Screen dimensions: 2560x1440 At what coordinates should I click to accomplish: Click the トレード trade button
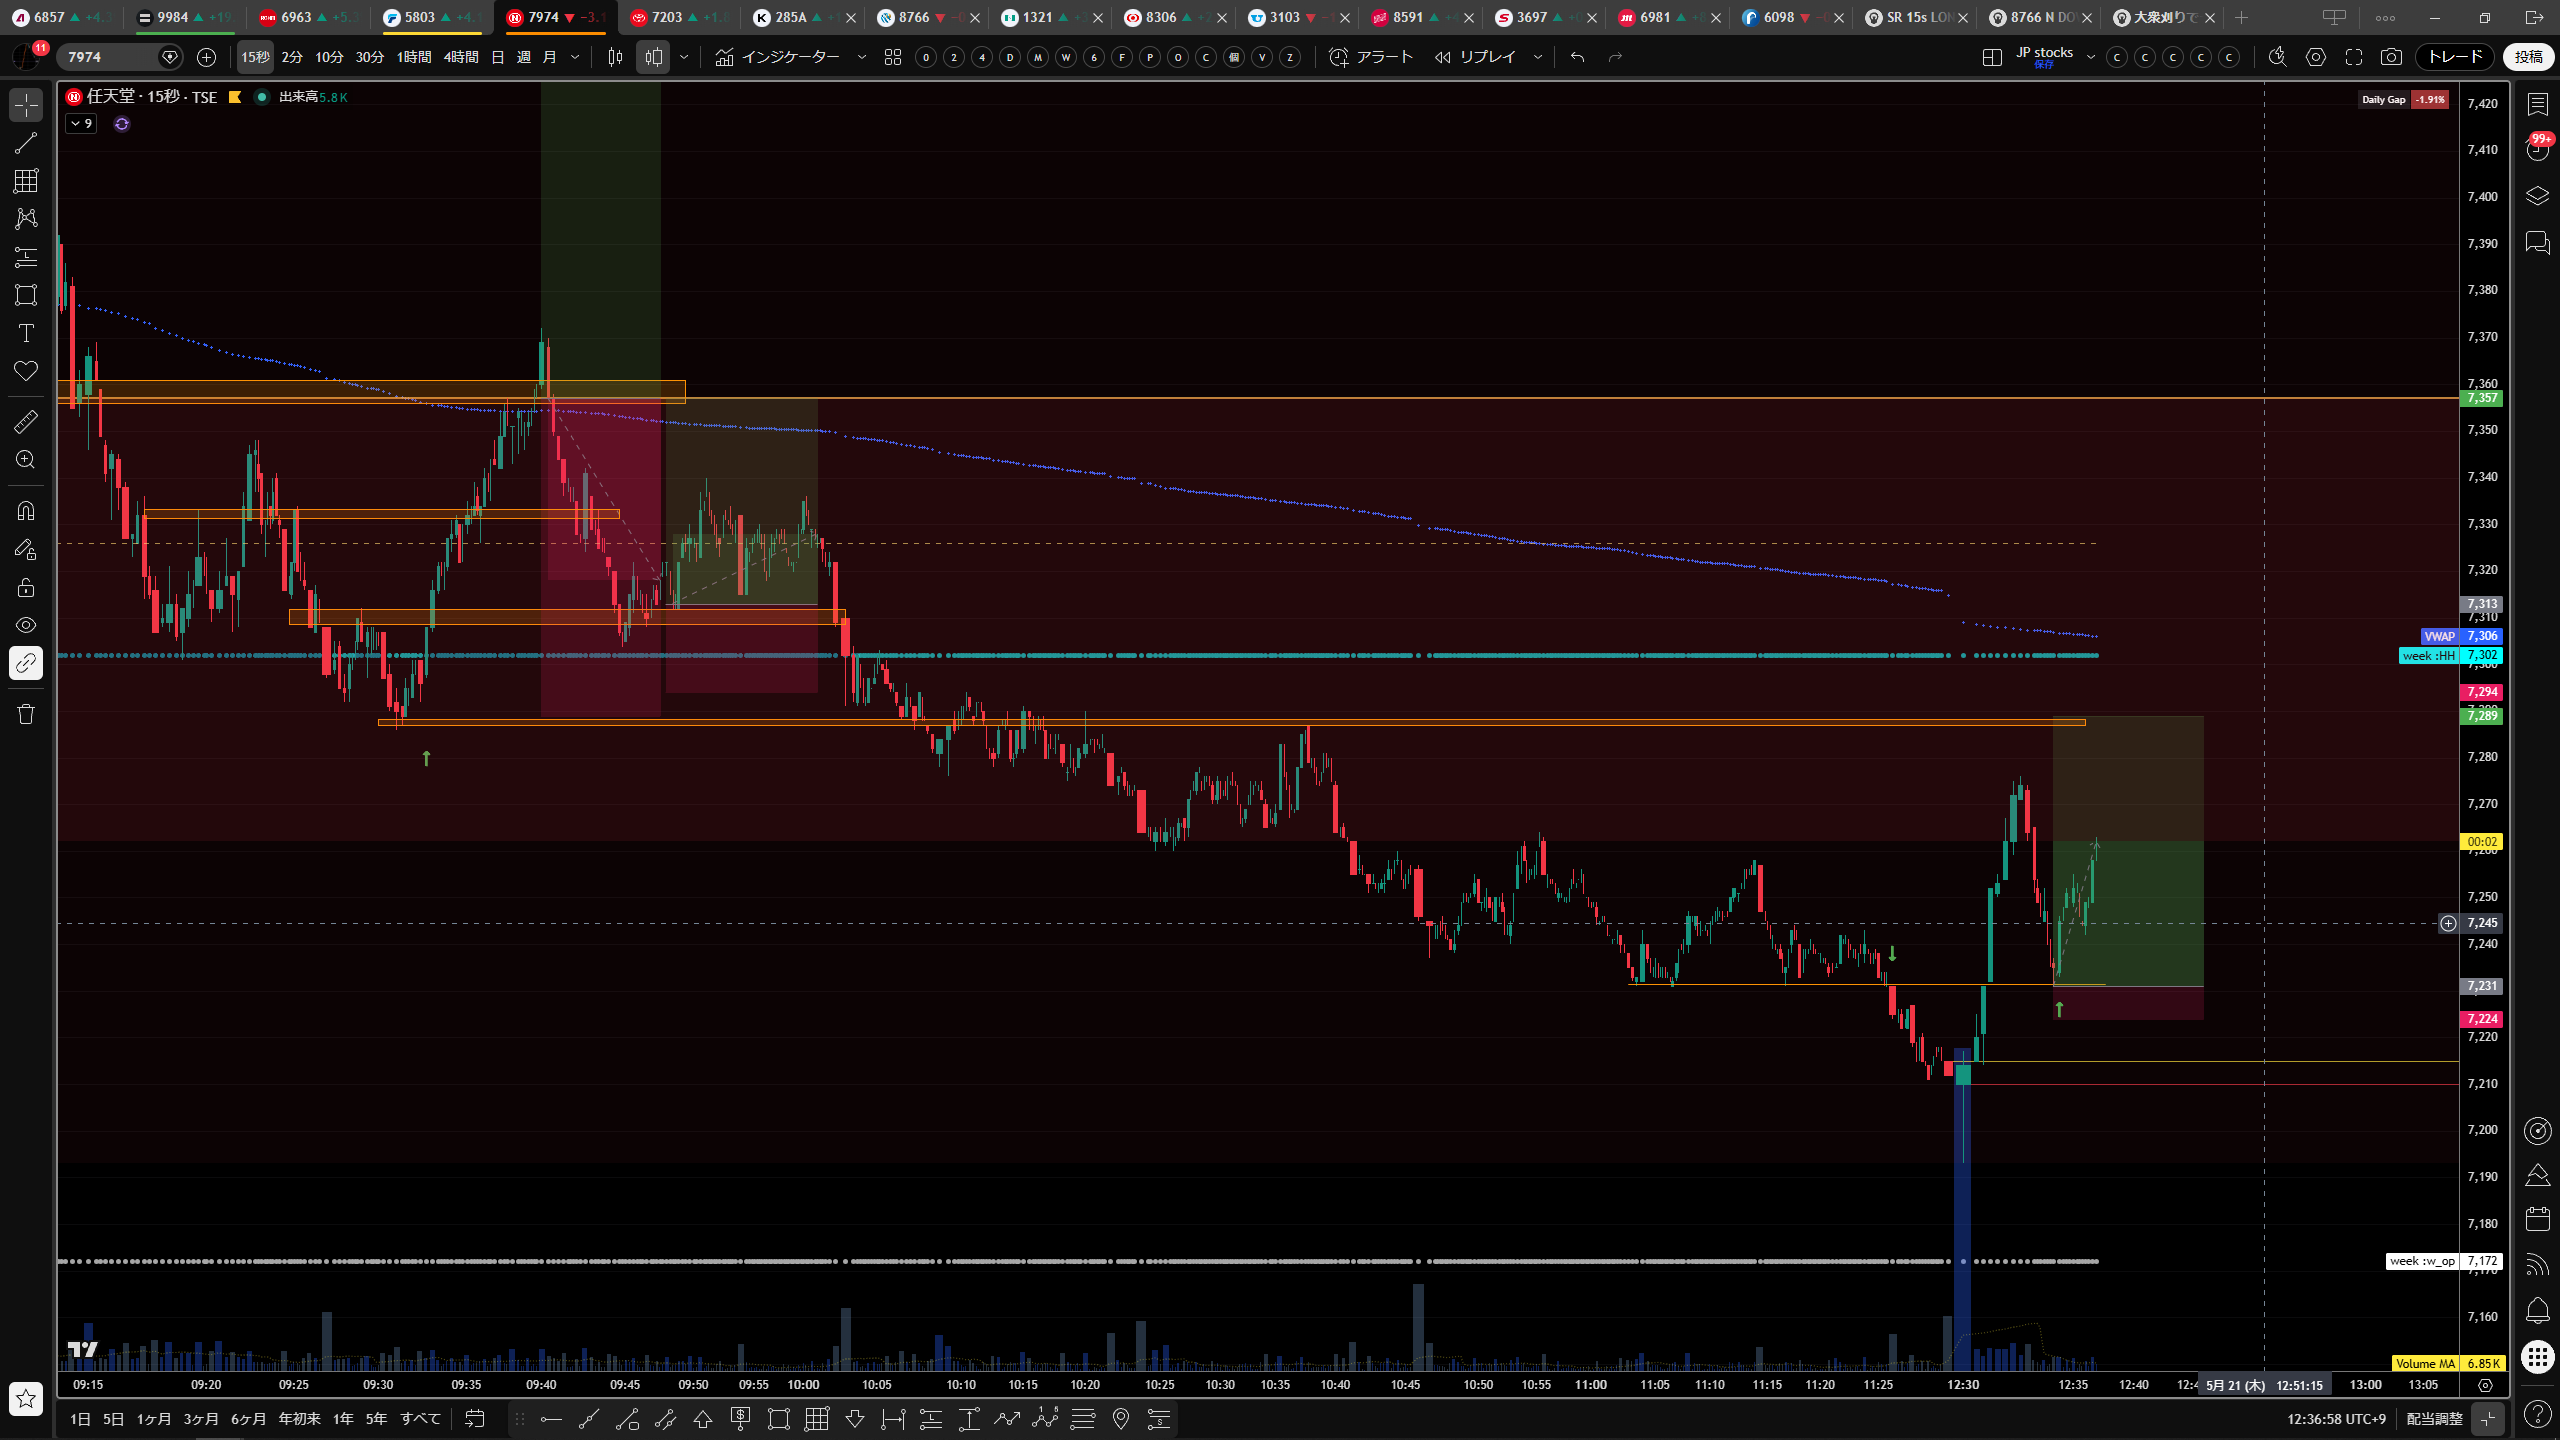coord(2455,57)
